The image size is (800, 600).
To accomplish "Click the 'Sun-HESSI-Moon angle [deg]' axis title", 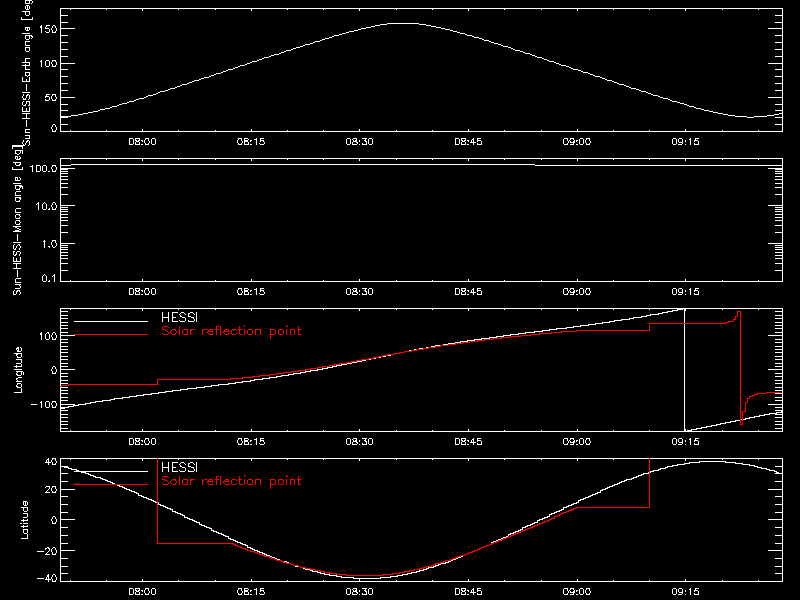I will [x=17, y=220].
